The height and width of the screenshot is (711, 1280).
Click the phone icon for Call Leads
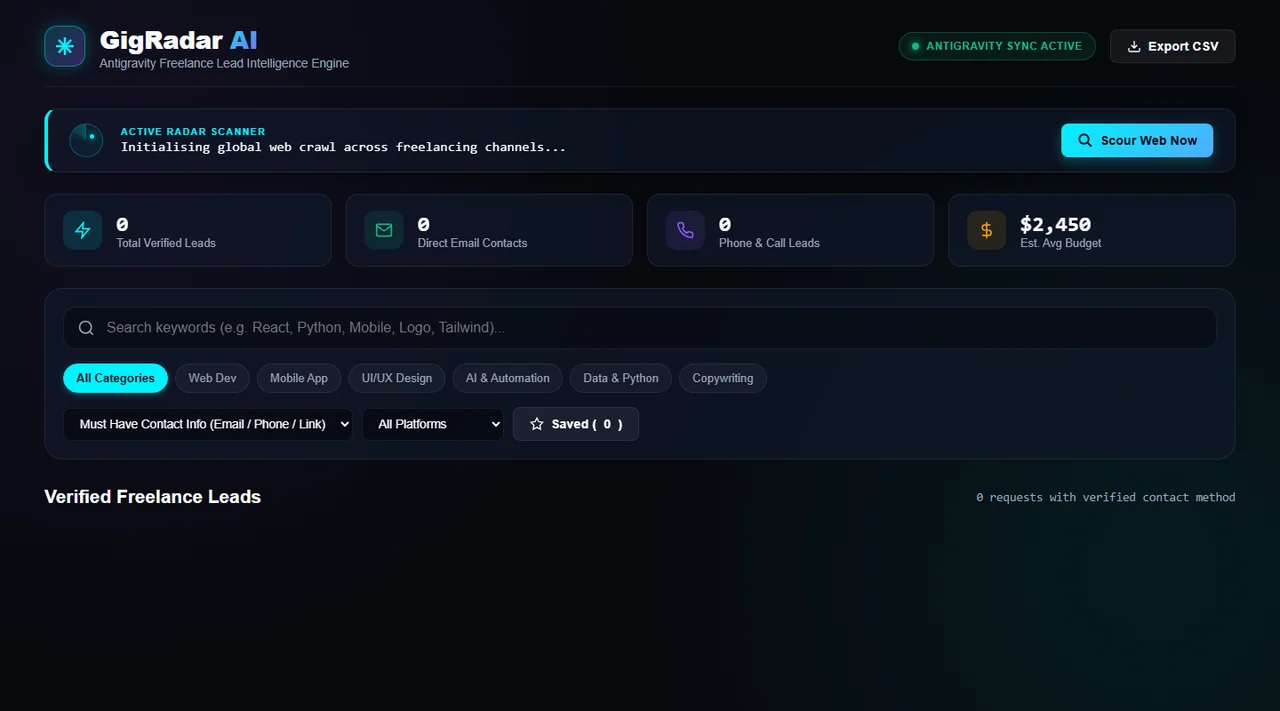[x=685, y=230]
